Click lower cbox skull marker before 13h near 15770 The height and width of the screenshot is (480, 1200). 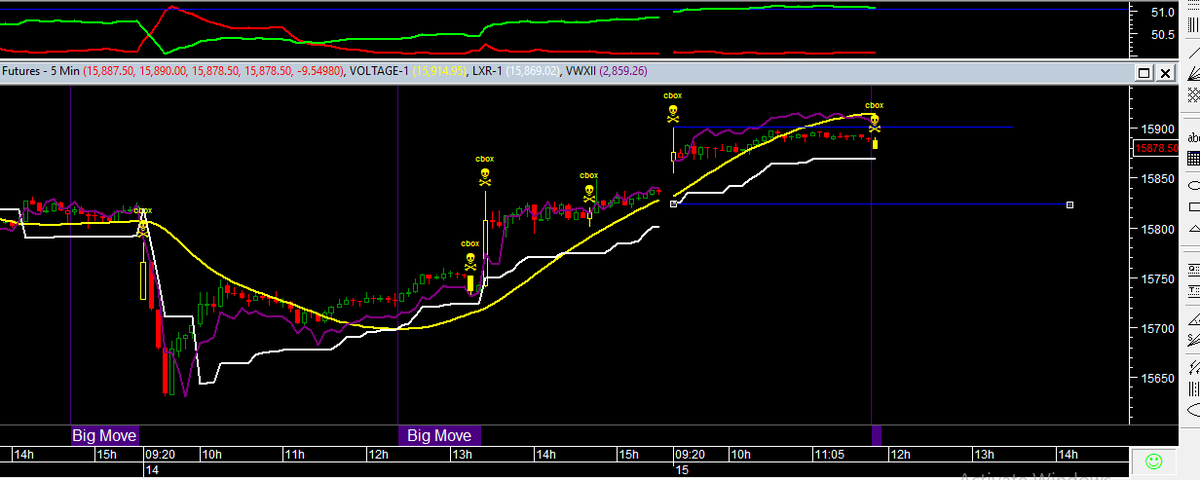470,261
